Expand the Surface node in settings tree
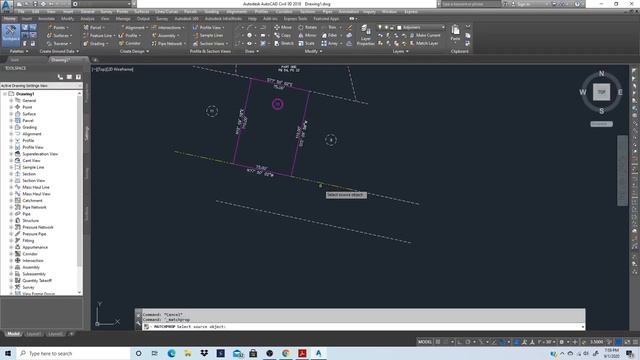The width and height of the screenshot is (640, 360). click(11, 114)
